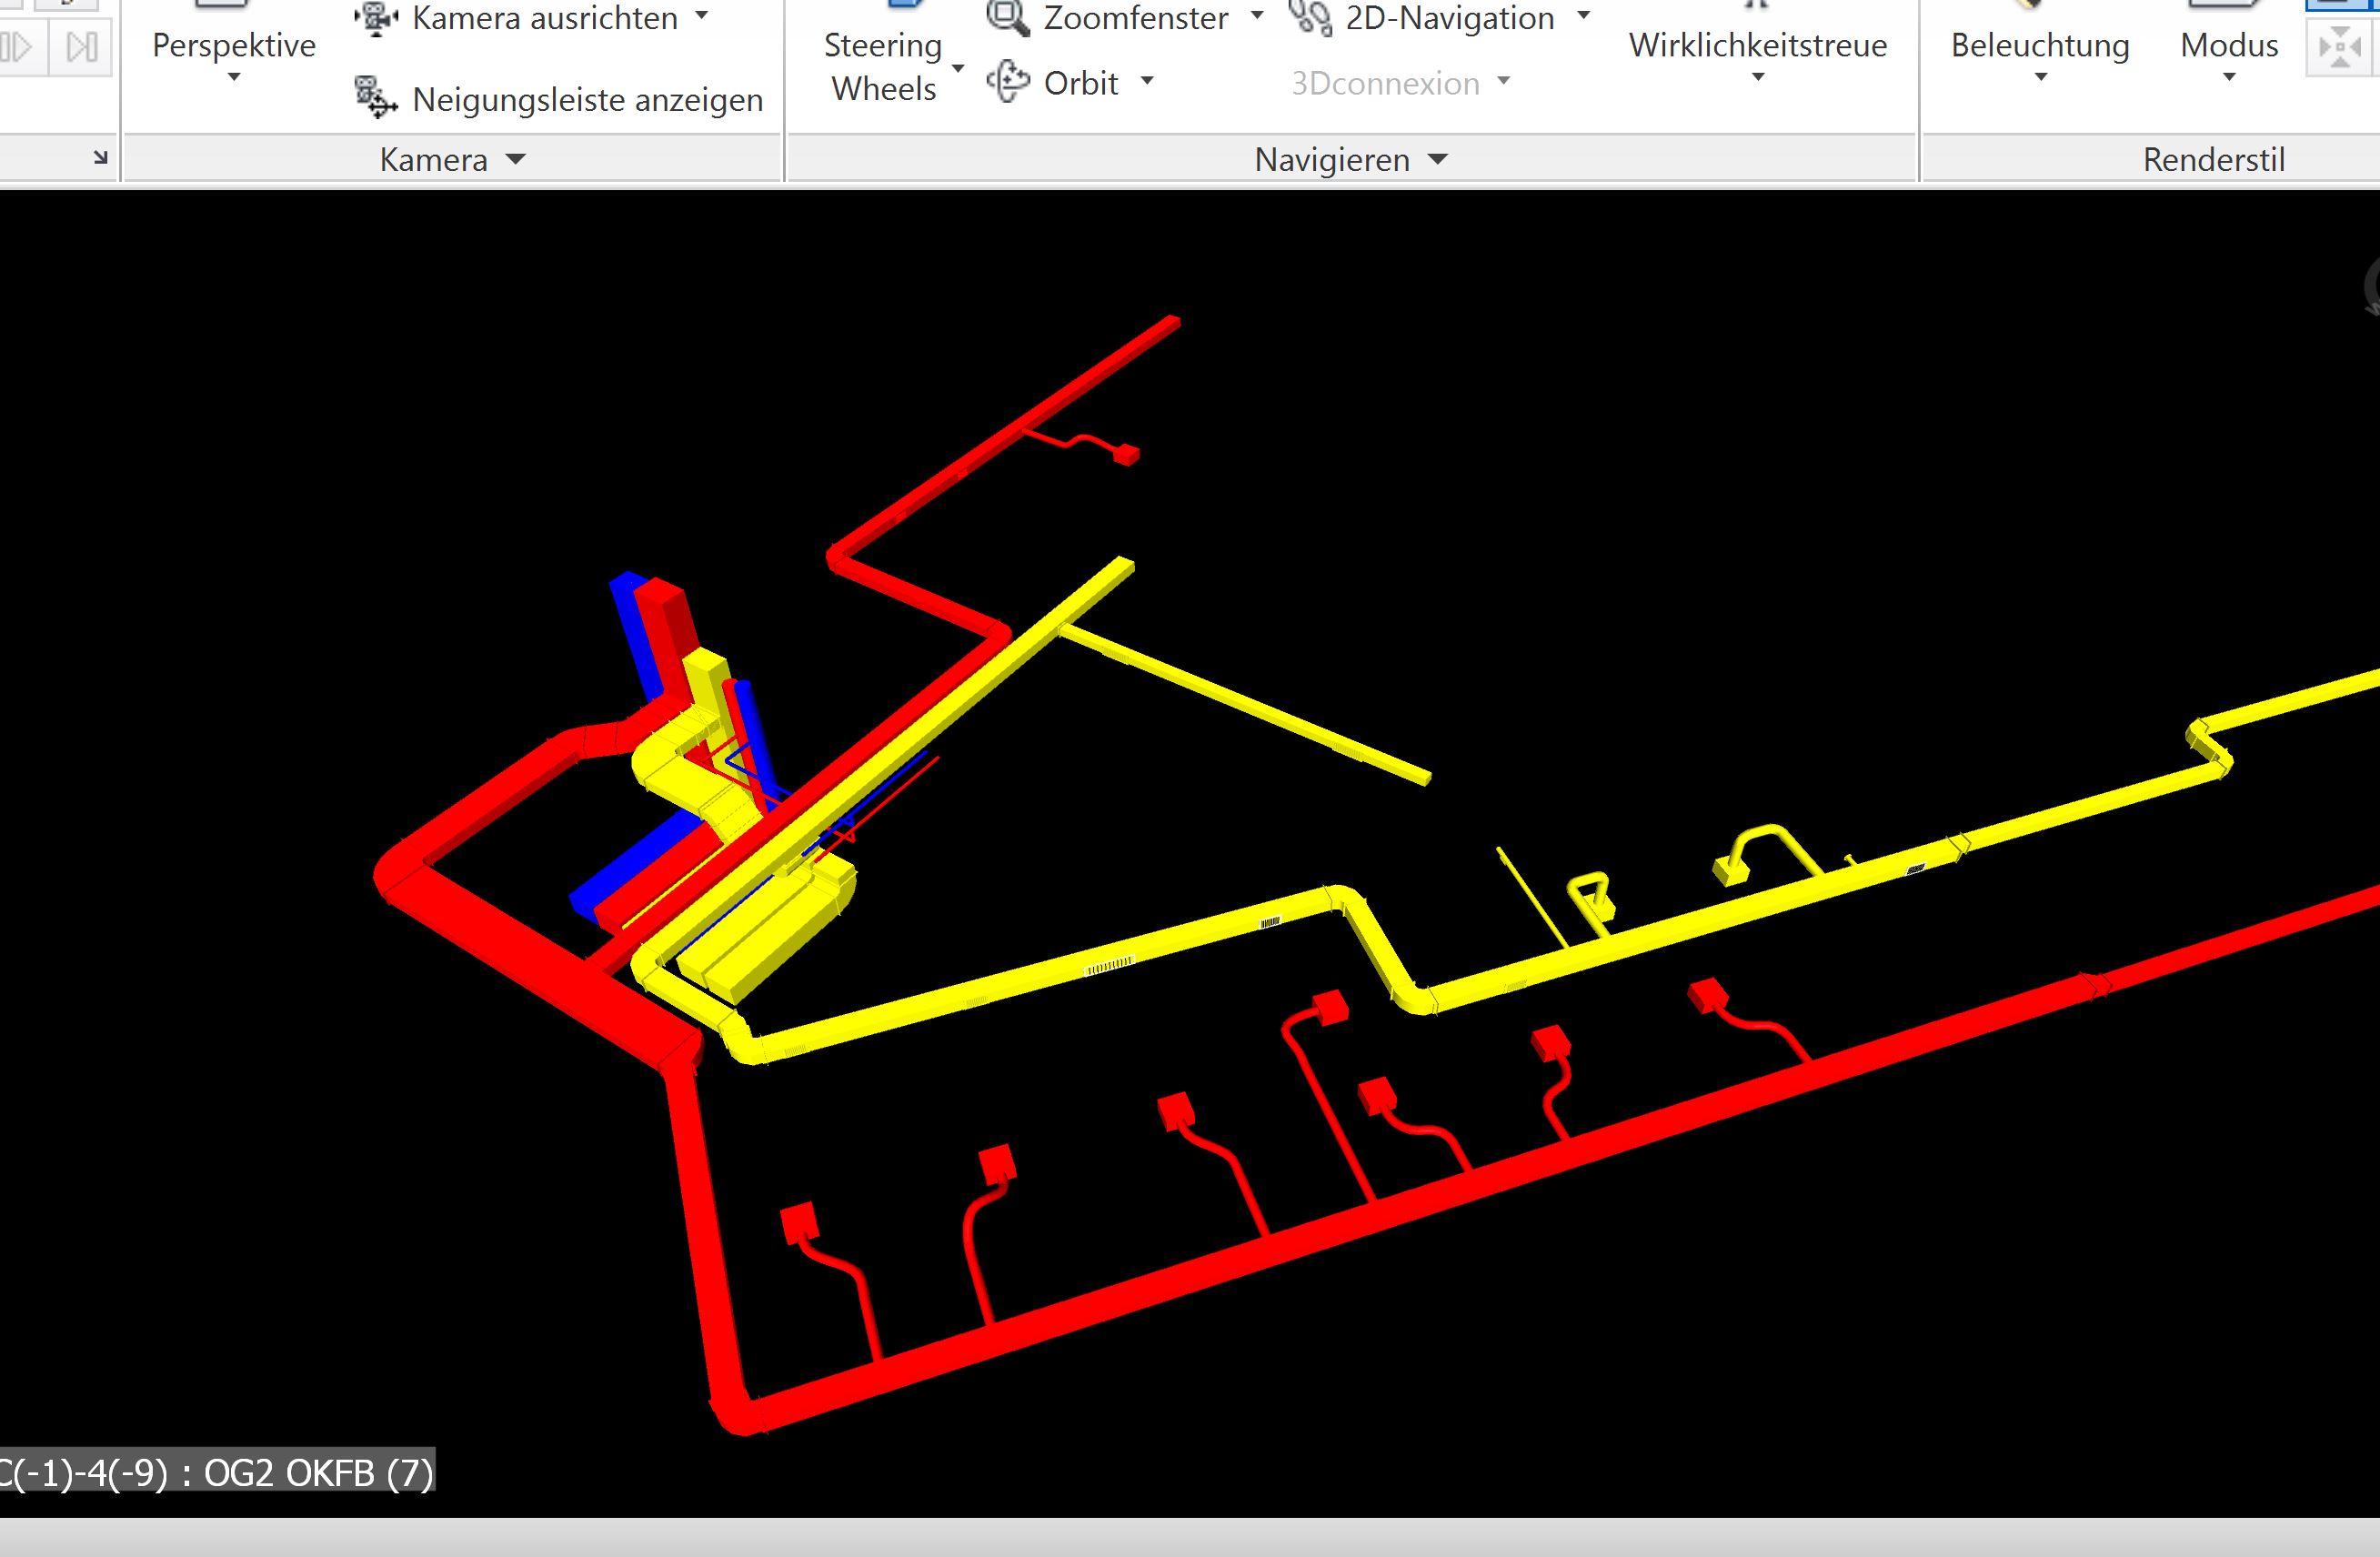
Task: Select the 2D-Navigation footsteps icon
Action: click(1310, 17)
